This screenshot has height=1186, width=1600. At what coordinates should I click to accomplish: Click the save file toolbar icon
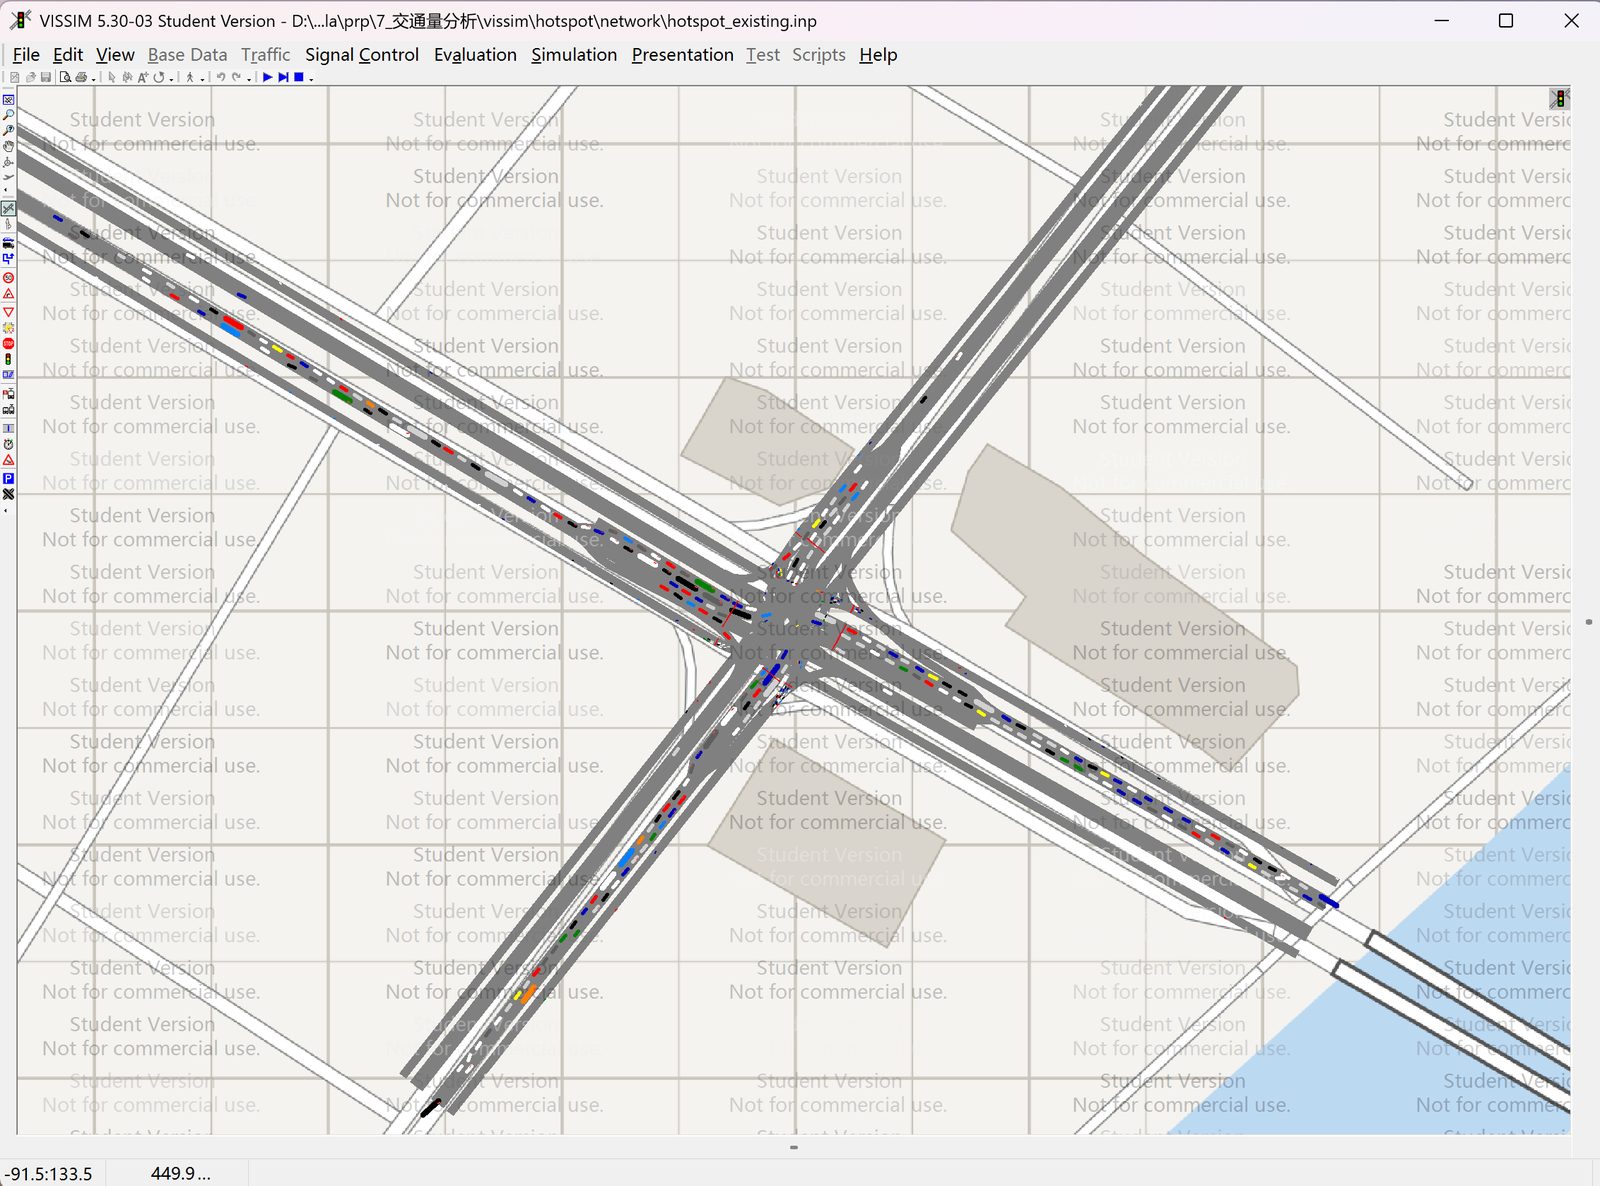[x=46, y=77]
